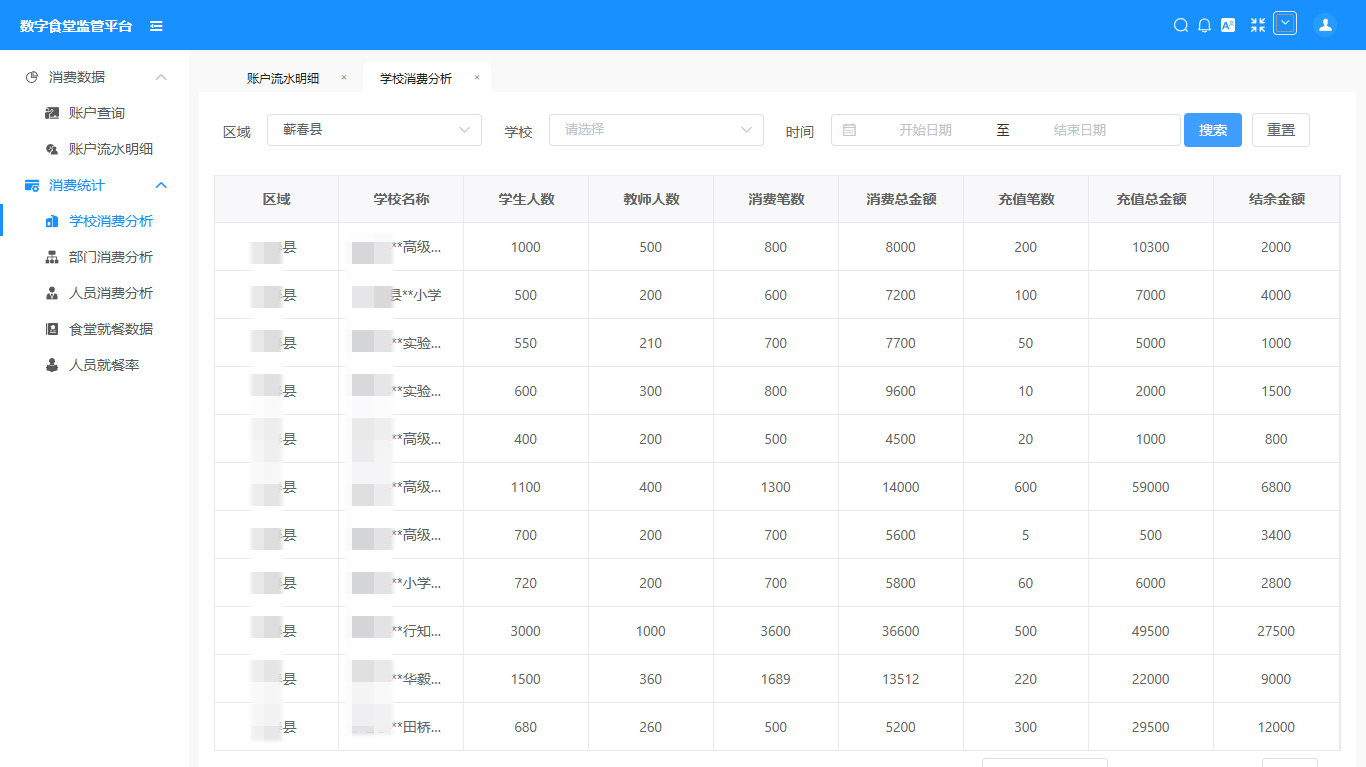
Task: Open the calendar icon in the 时间 field
Action: pyautogui.click(x=851, y=129)
